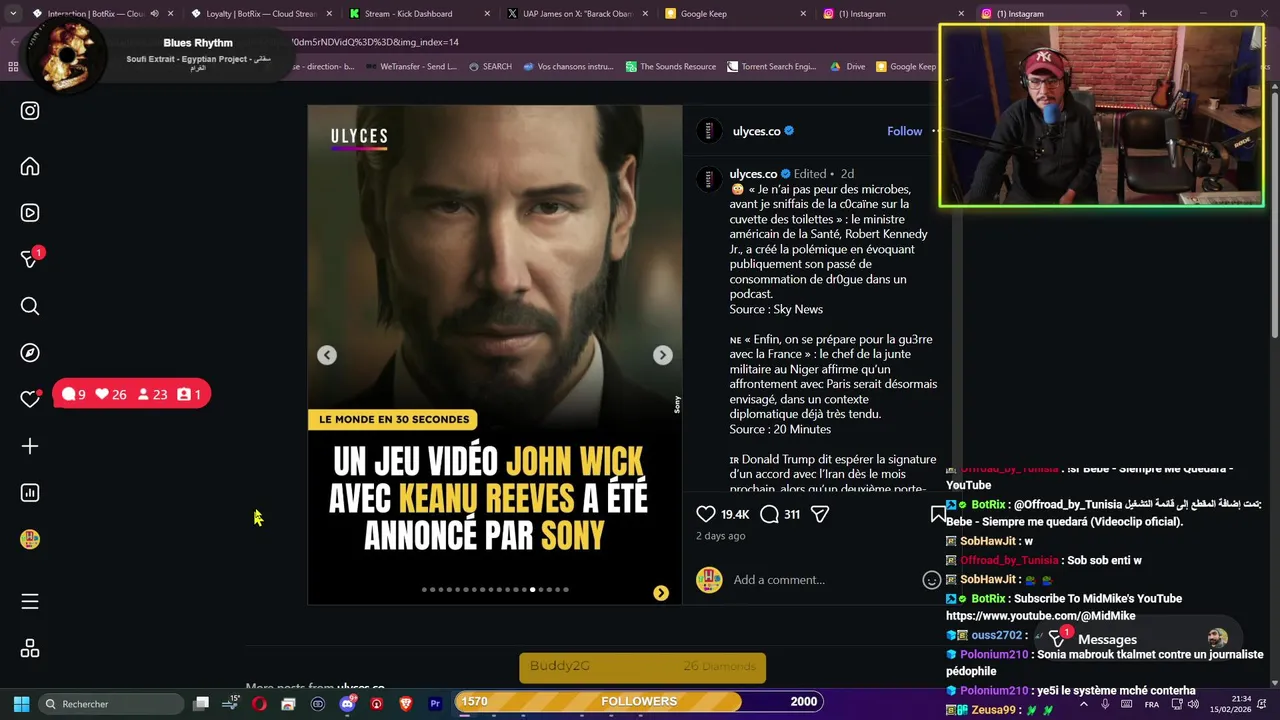Open the emoji picker in comment box
This screenshot has width=1280, height=720.
coord(931,580)
